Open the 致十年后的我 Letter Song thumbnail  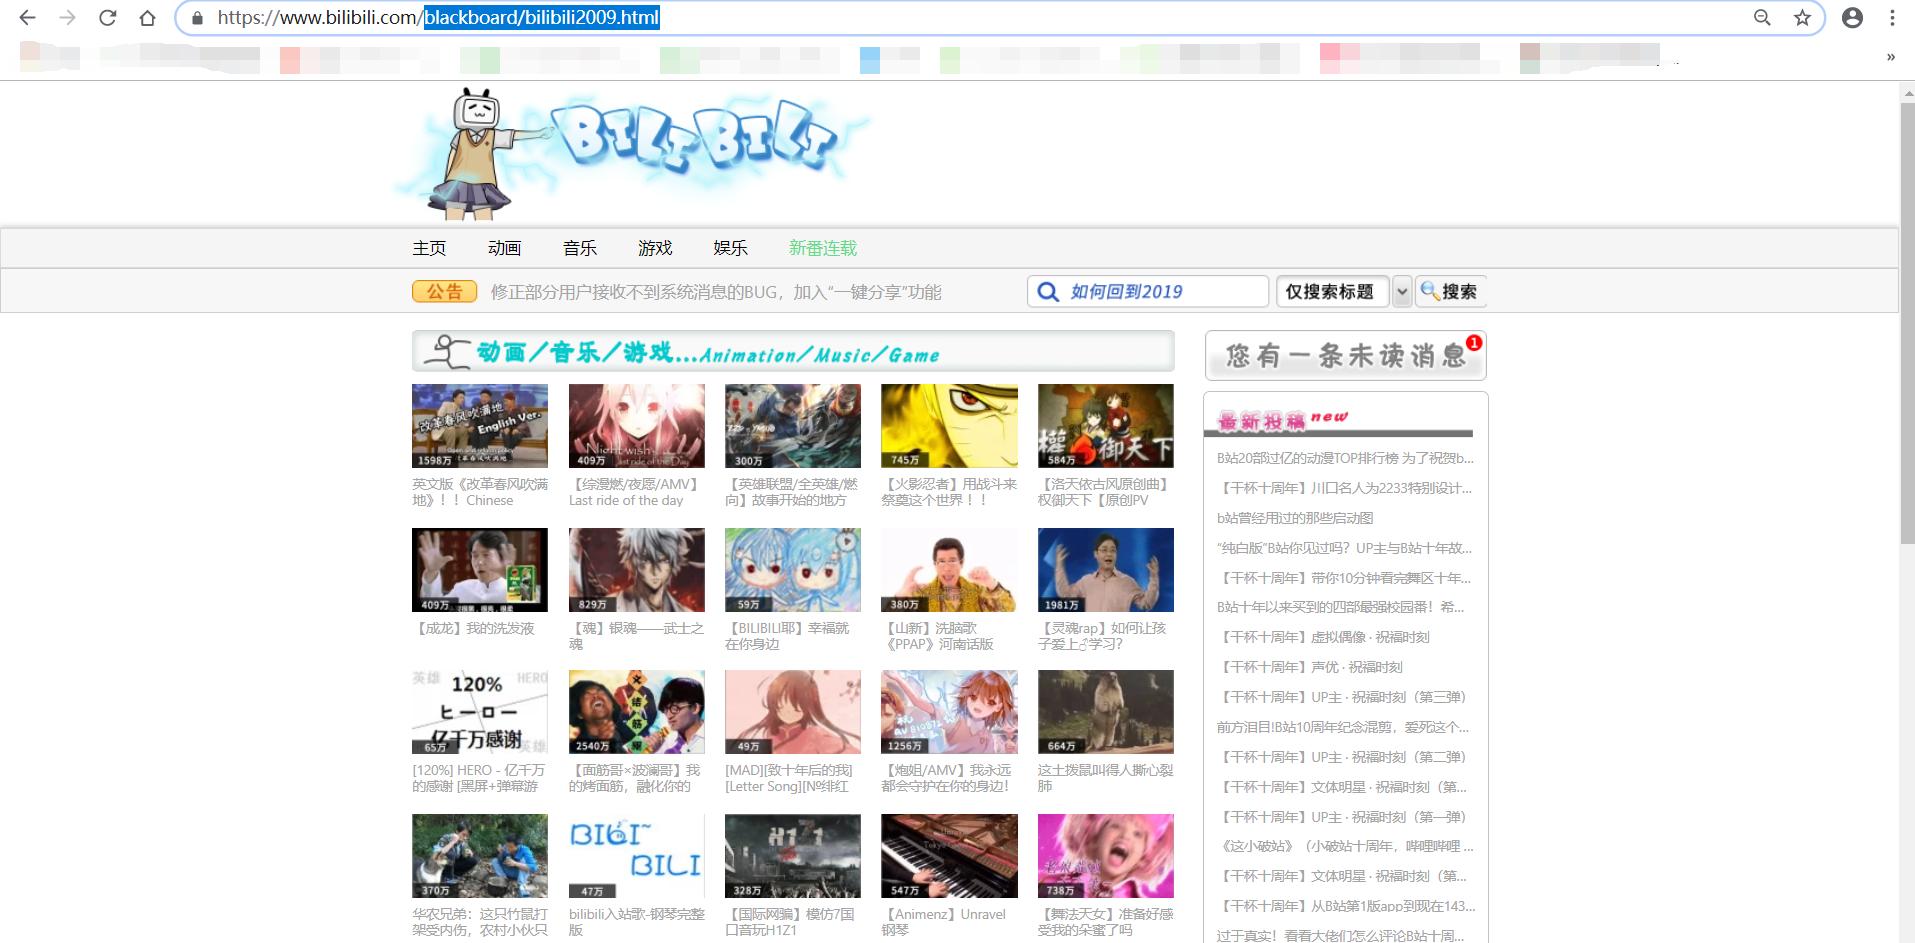point(793,712)
